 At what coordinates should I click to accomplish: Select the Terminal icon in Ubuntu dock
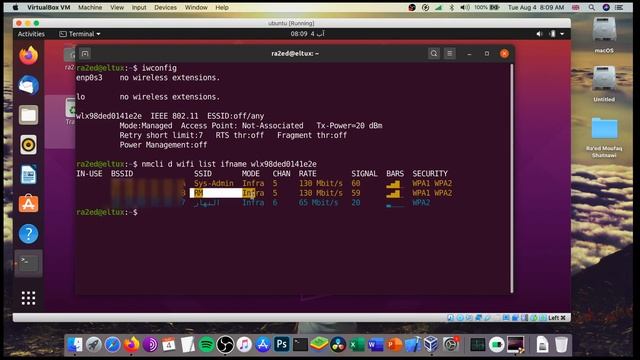pos(28,263)
